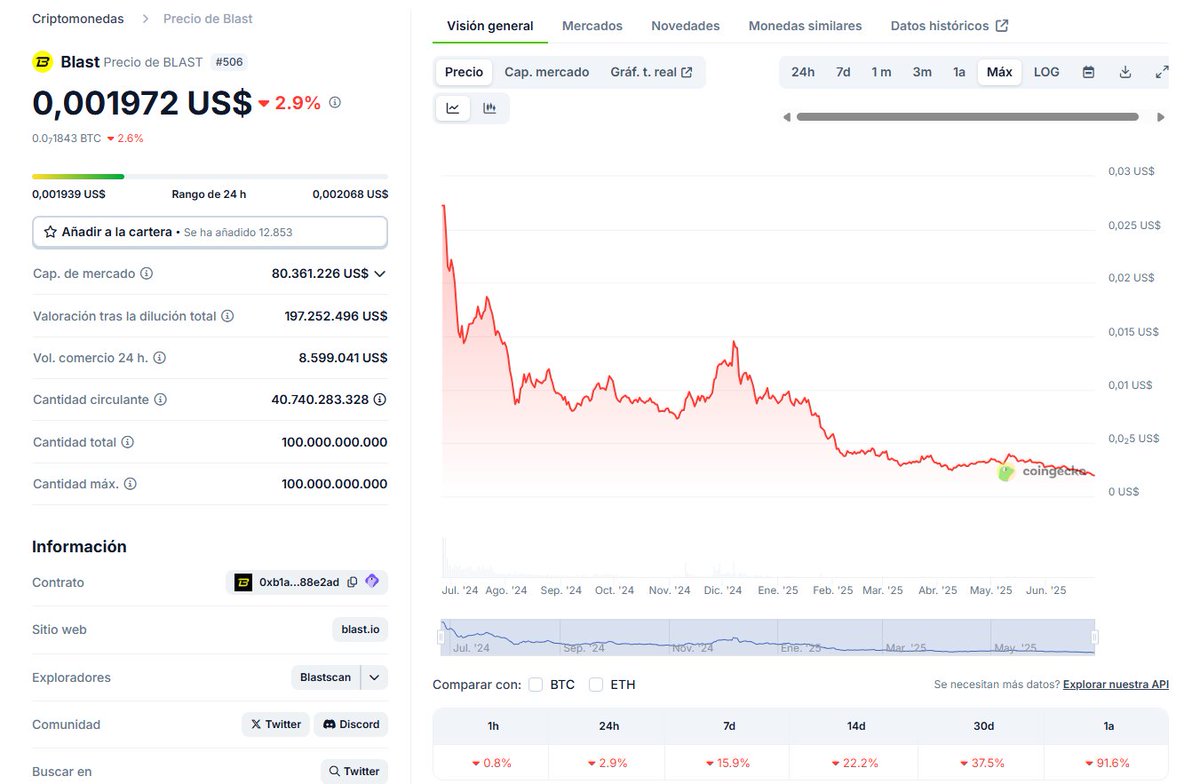Toggle LOG scale on chart
Image resolution: width=1200 pixels, height=784 pixels.
click(x=1047, y=72)
